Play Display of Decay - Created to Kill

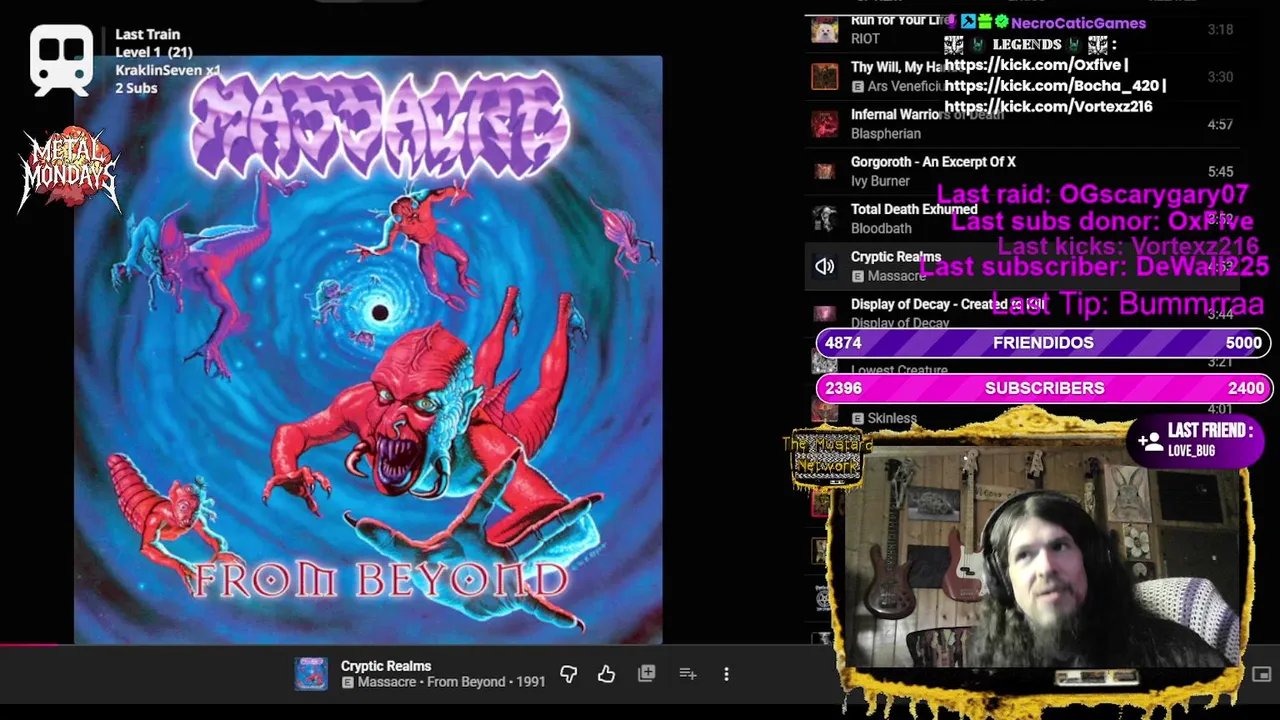pyautogui.click(x=1022, y=313)
